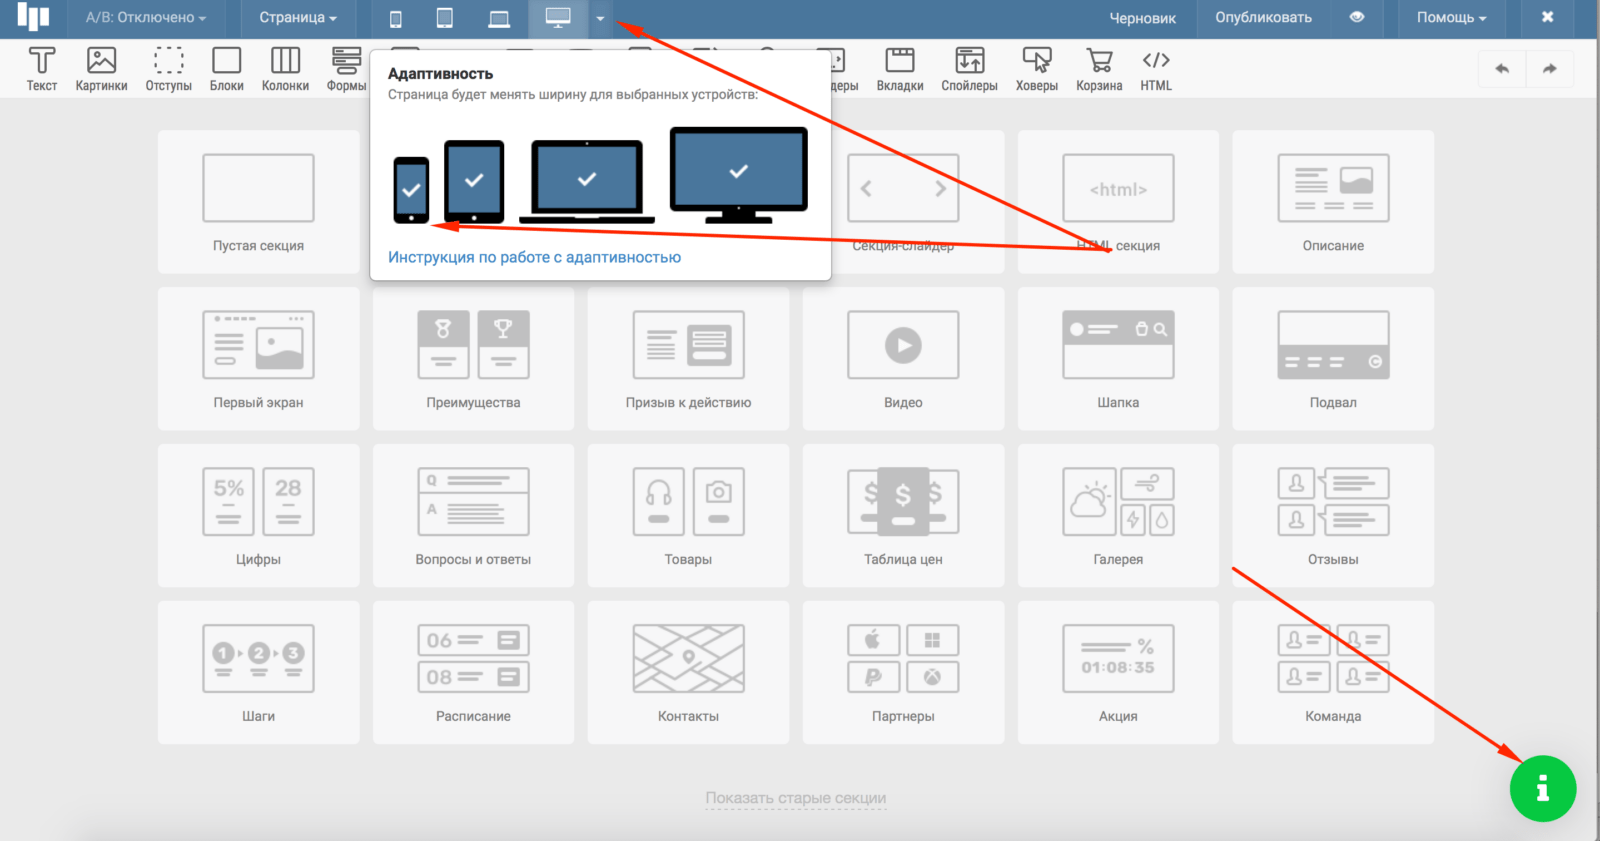Click the Корзина cart tool
The image size is (1600, 841).
[x=1099, y=69]
